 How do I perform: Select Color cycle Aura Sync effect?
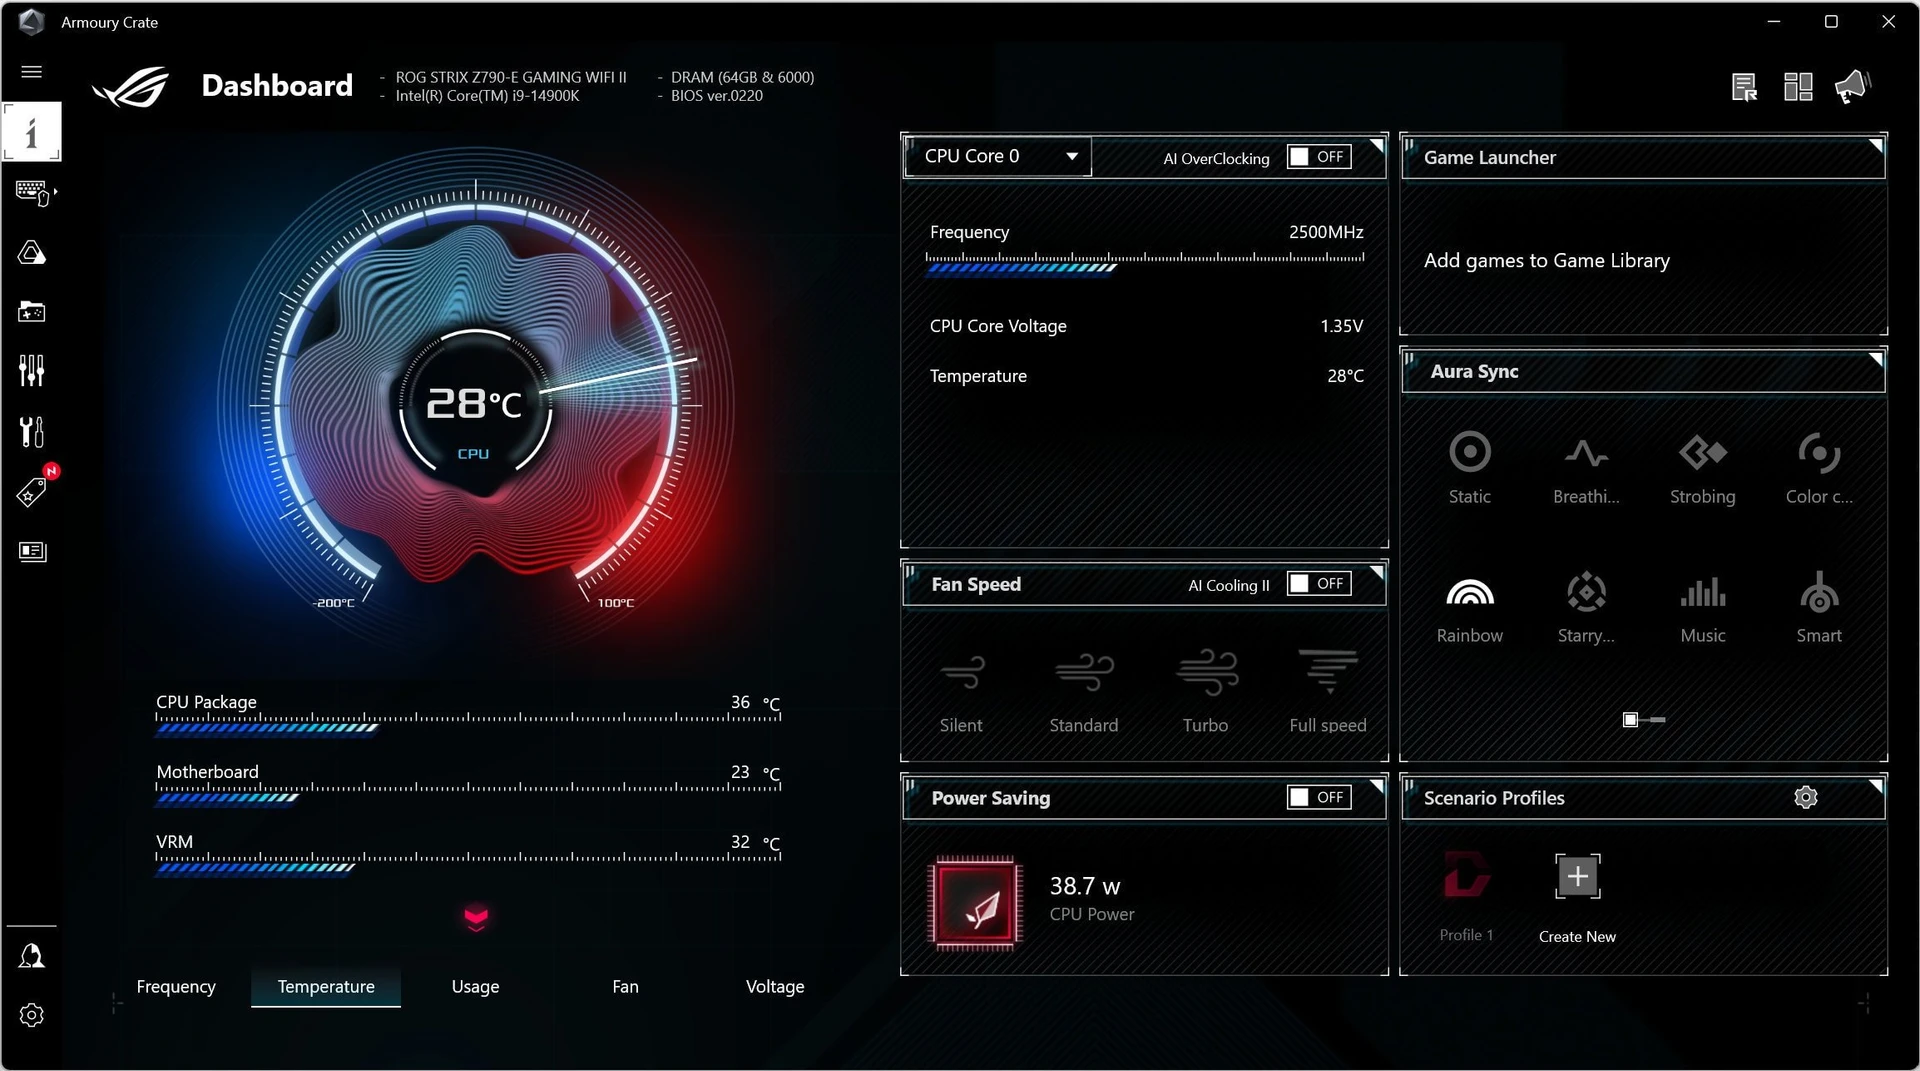[1818, 467]
